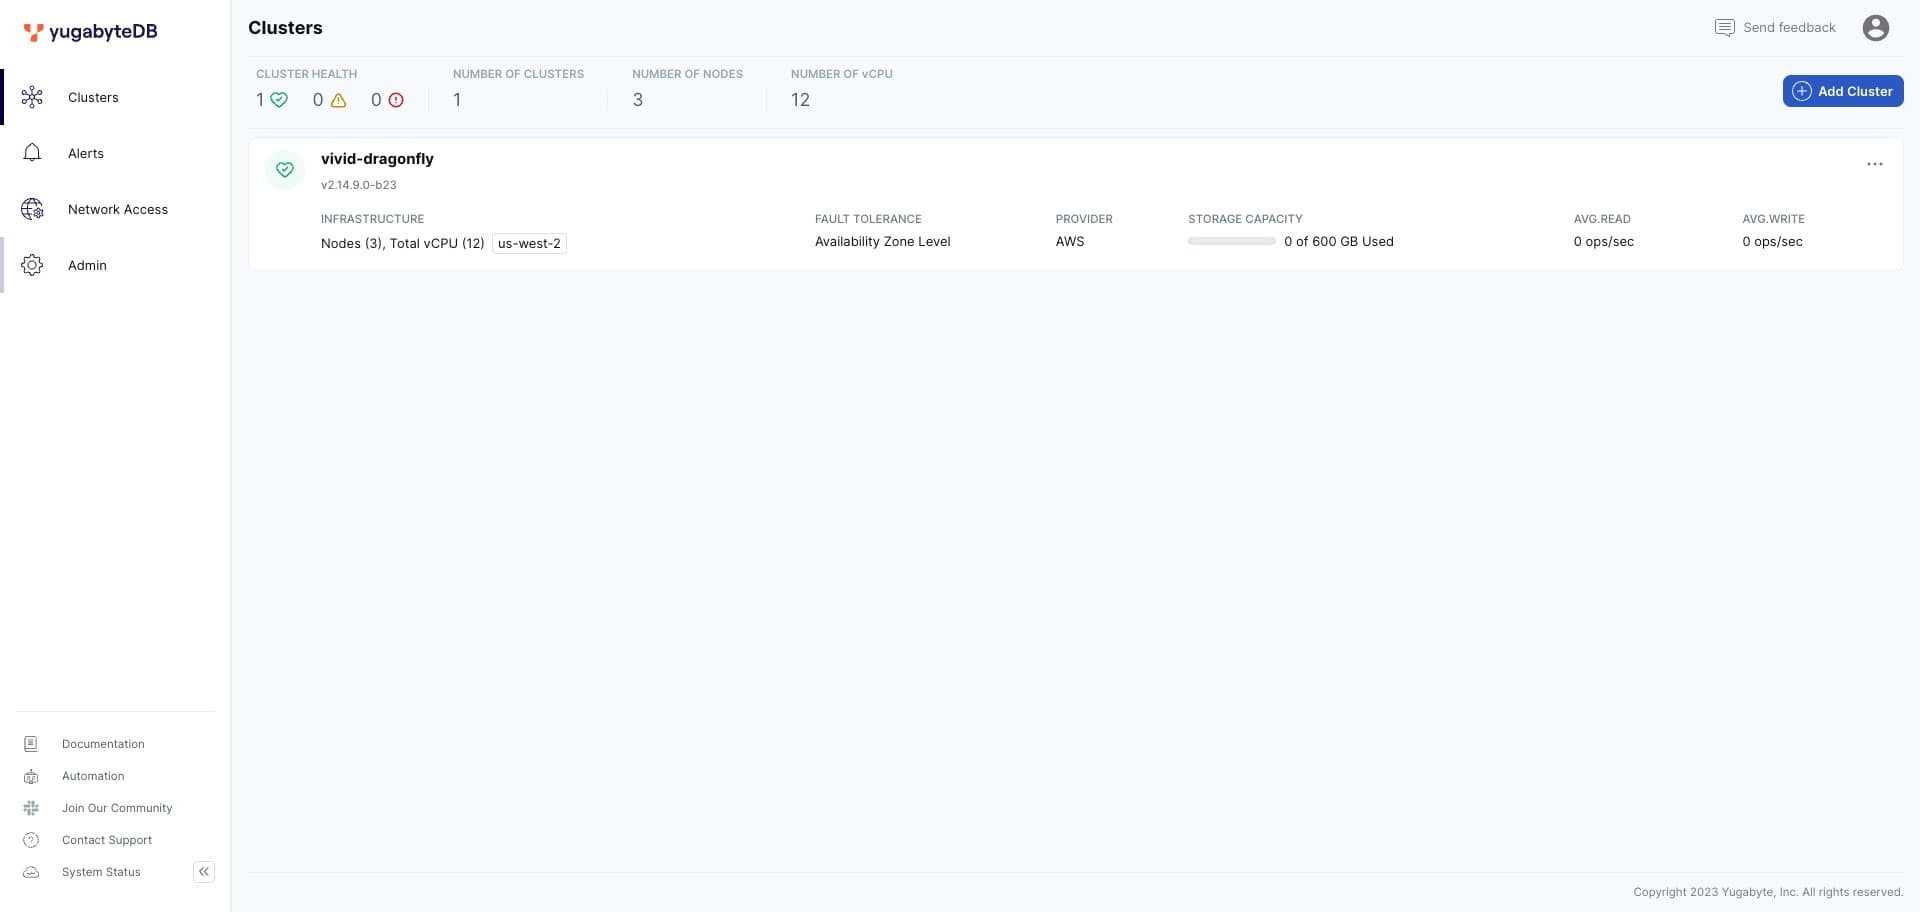Click the PROVIDER column label
The width and height of the screenshot is (1920, 912).
click(1084, 219)
